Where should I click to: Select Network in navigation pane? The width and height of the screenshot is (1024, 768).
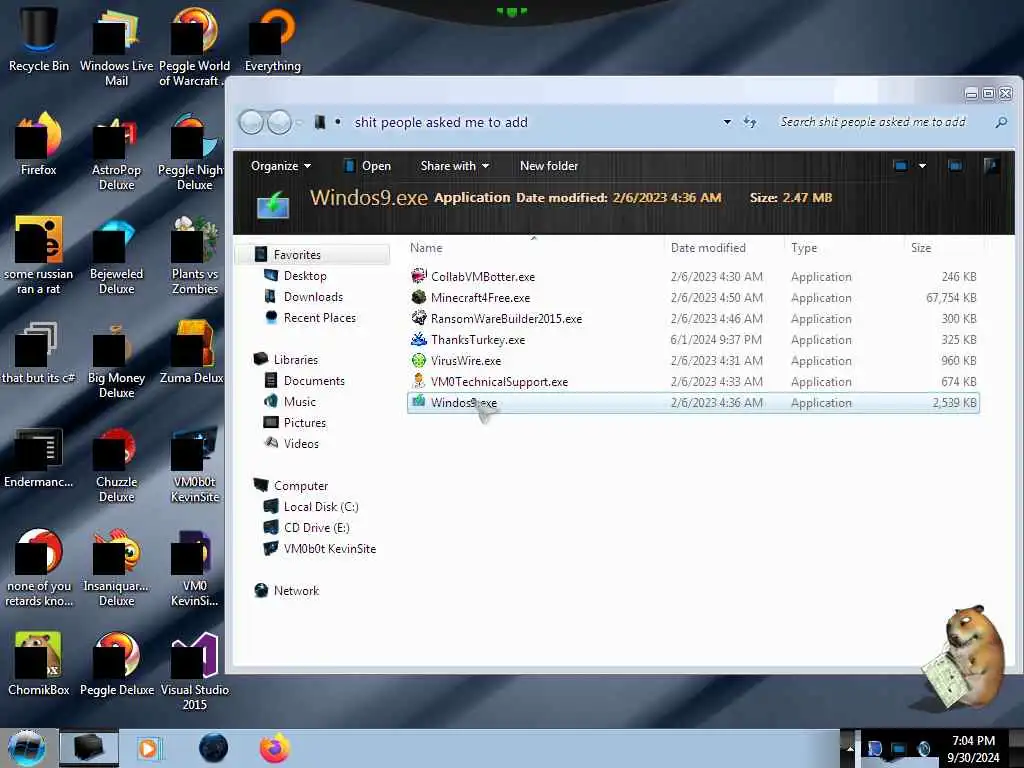pyautogui.click(x=296, y=590)
